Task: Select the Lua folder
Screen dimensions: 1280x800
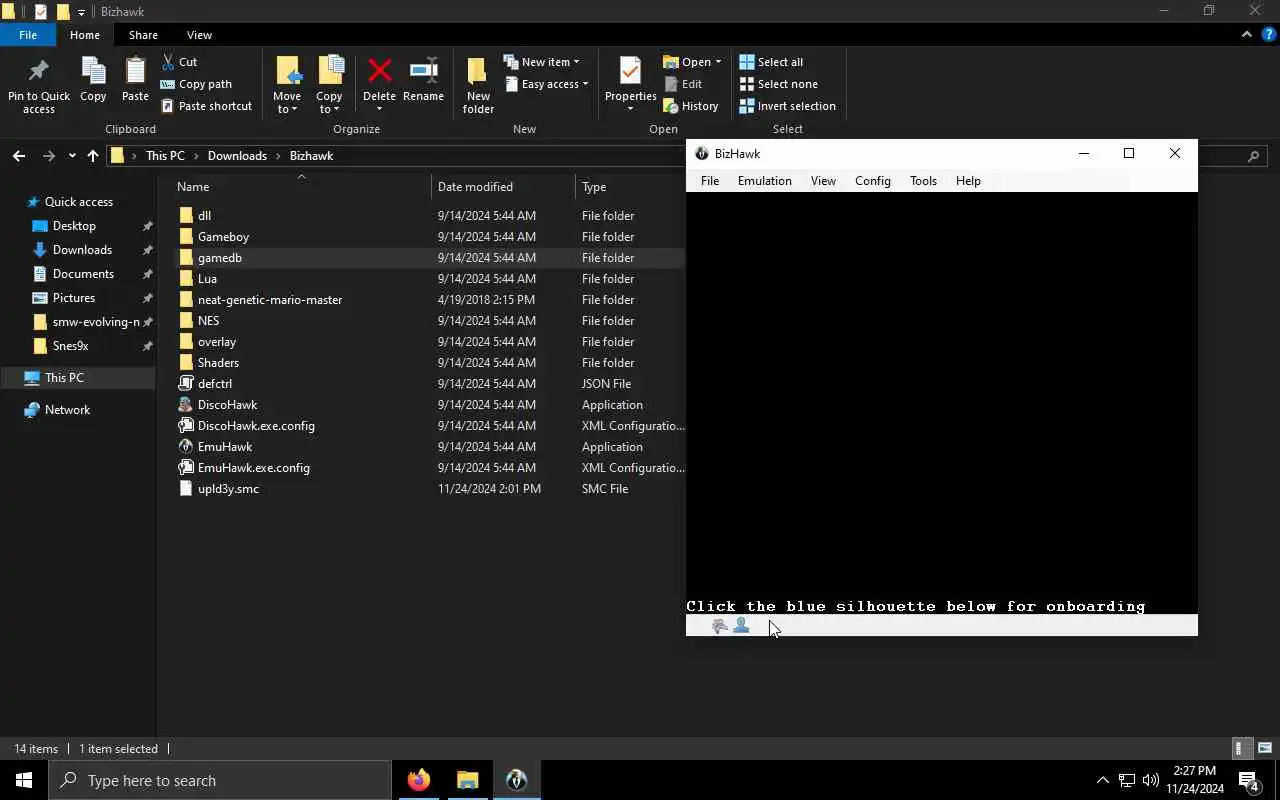Action: coord(207,279)
